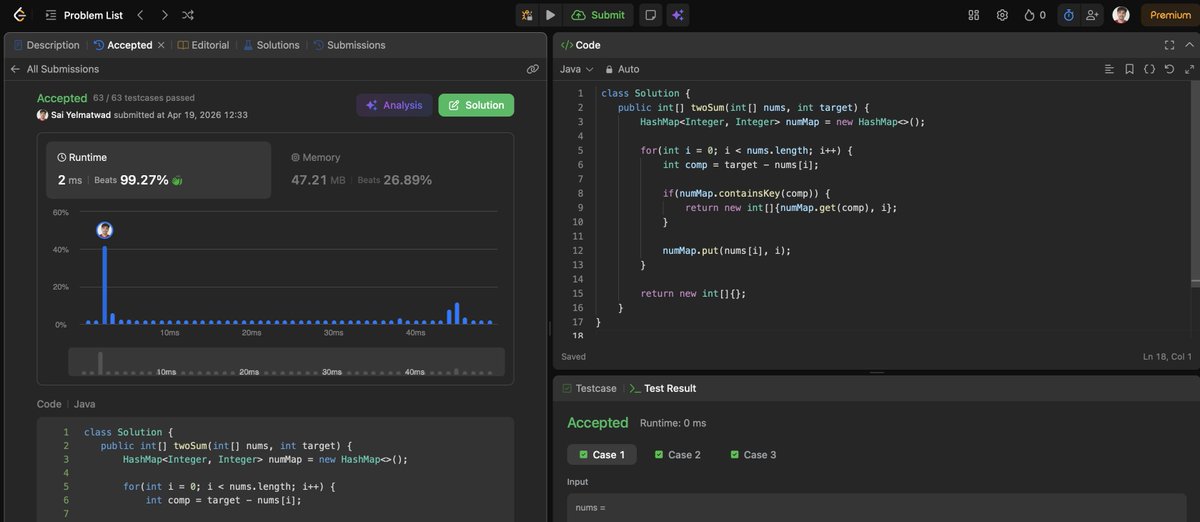Click the Analysis button
This screenshot has width=1200, height=522.
tap(394, 105)
